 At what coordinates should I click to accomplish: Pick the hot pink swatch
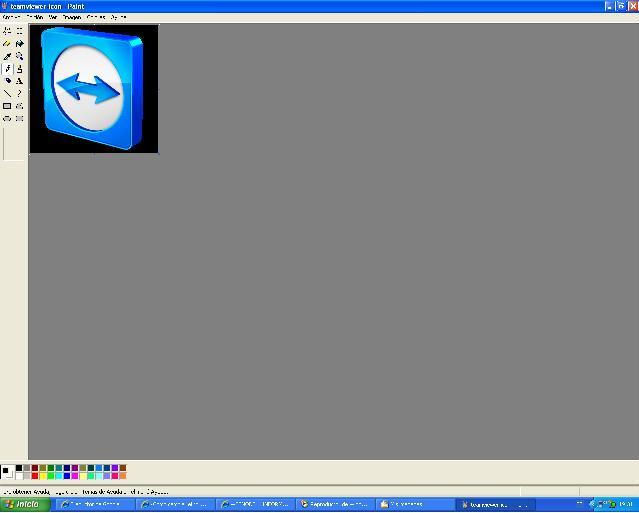pos(115,476)
